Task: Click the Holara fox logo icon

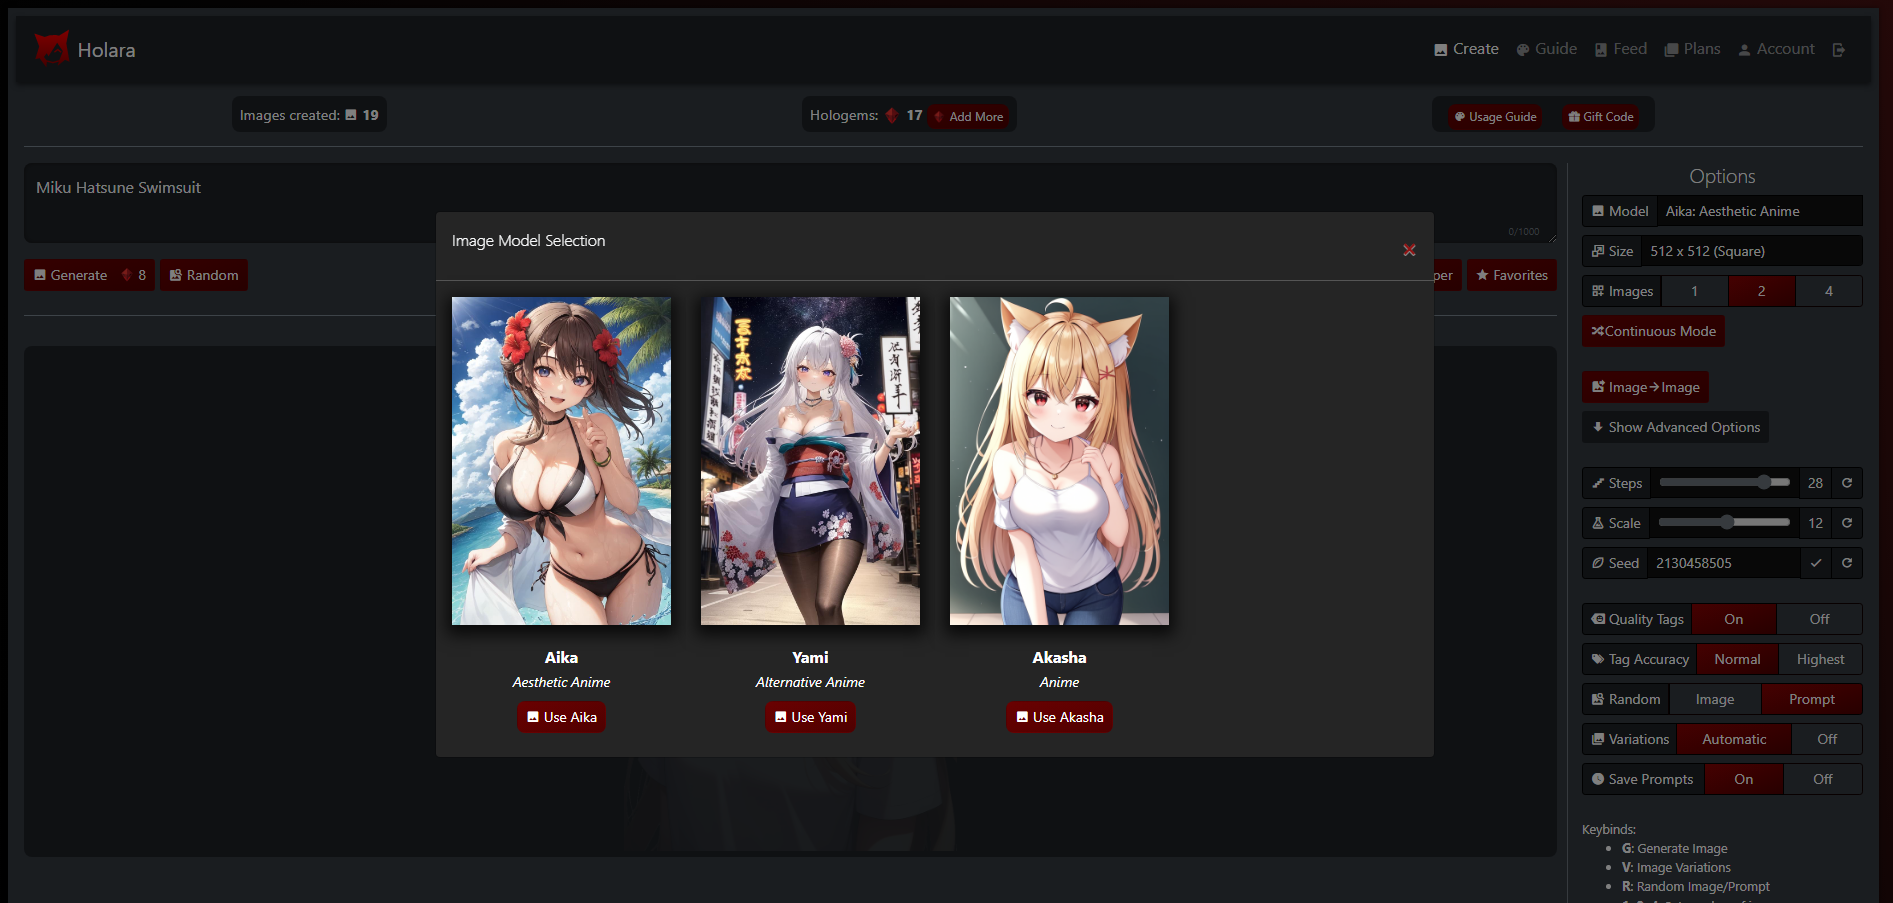Action: (52, 48)
